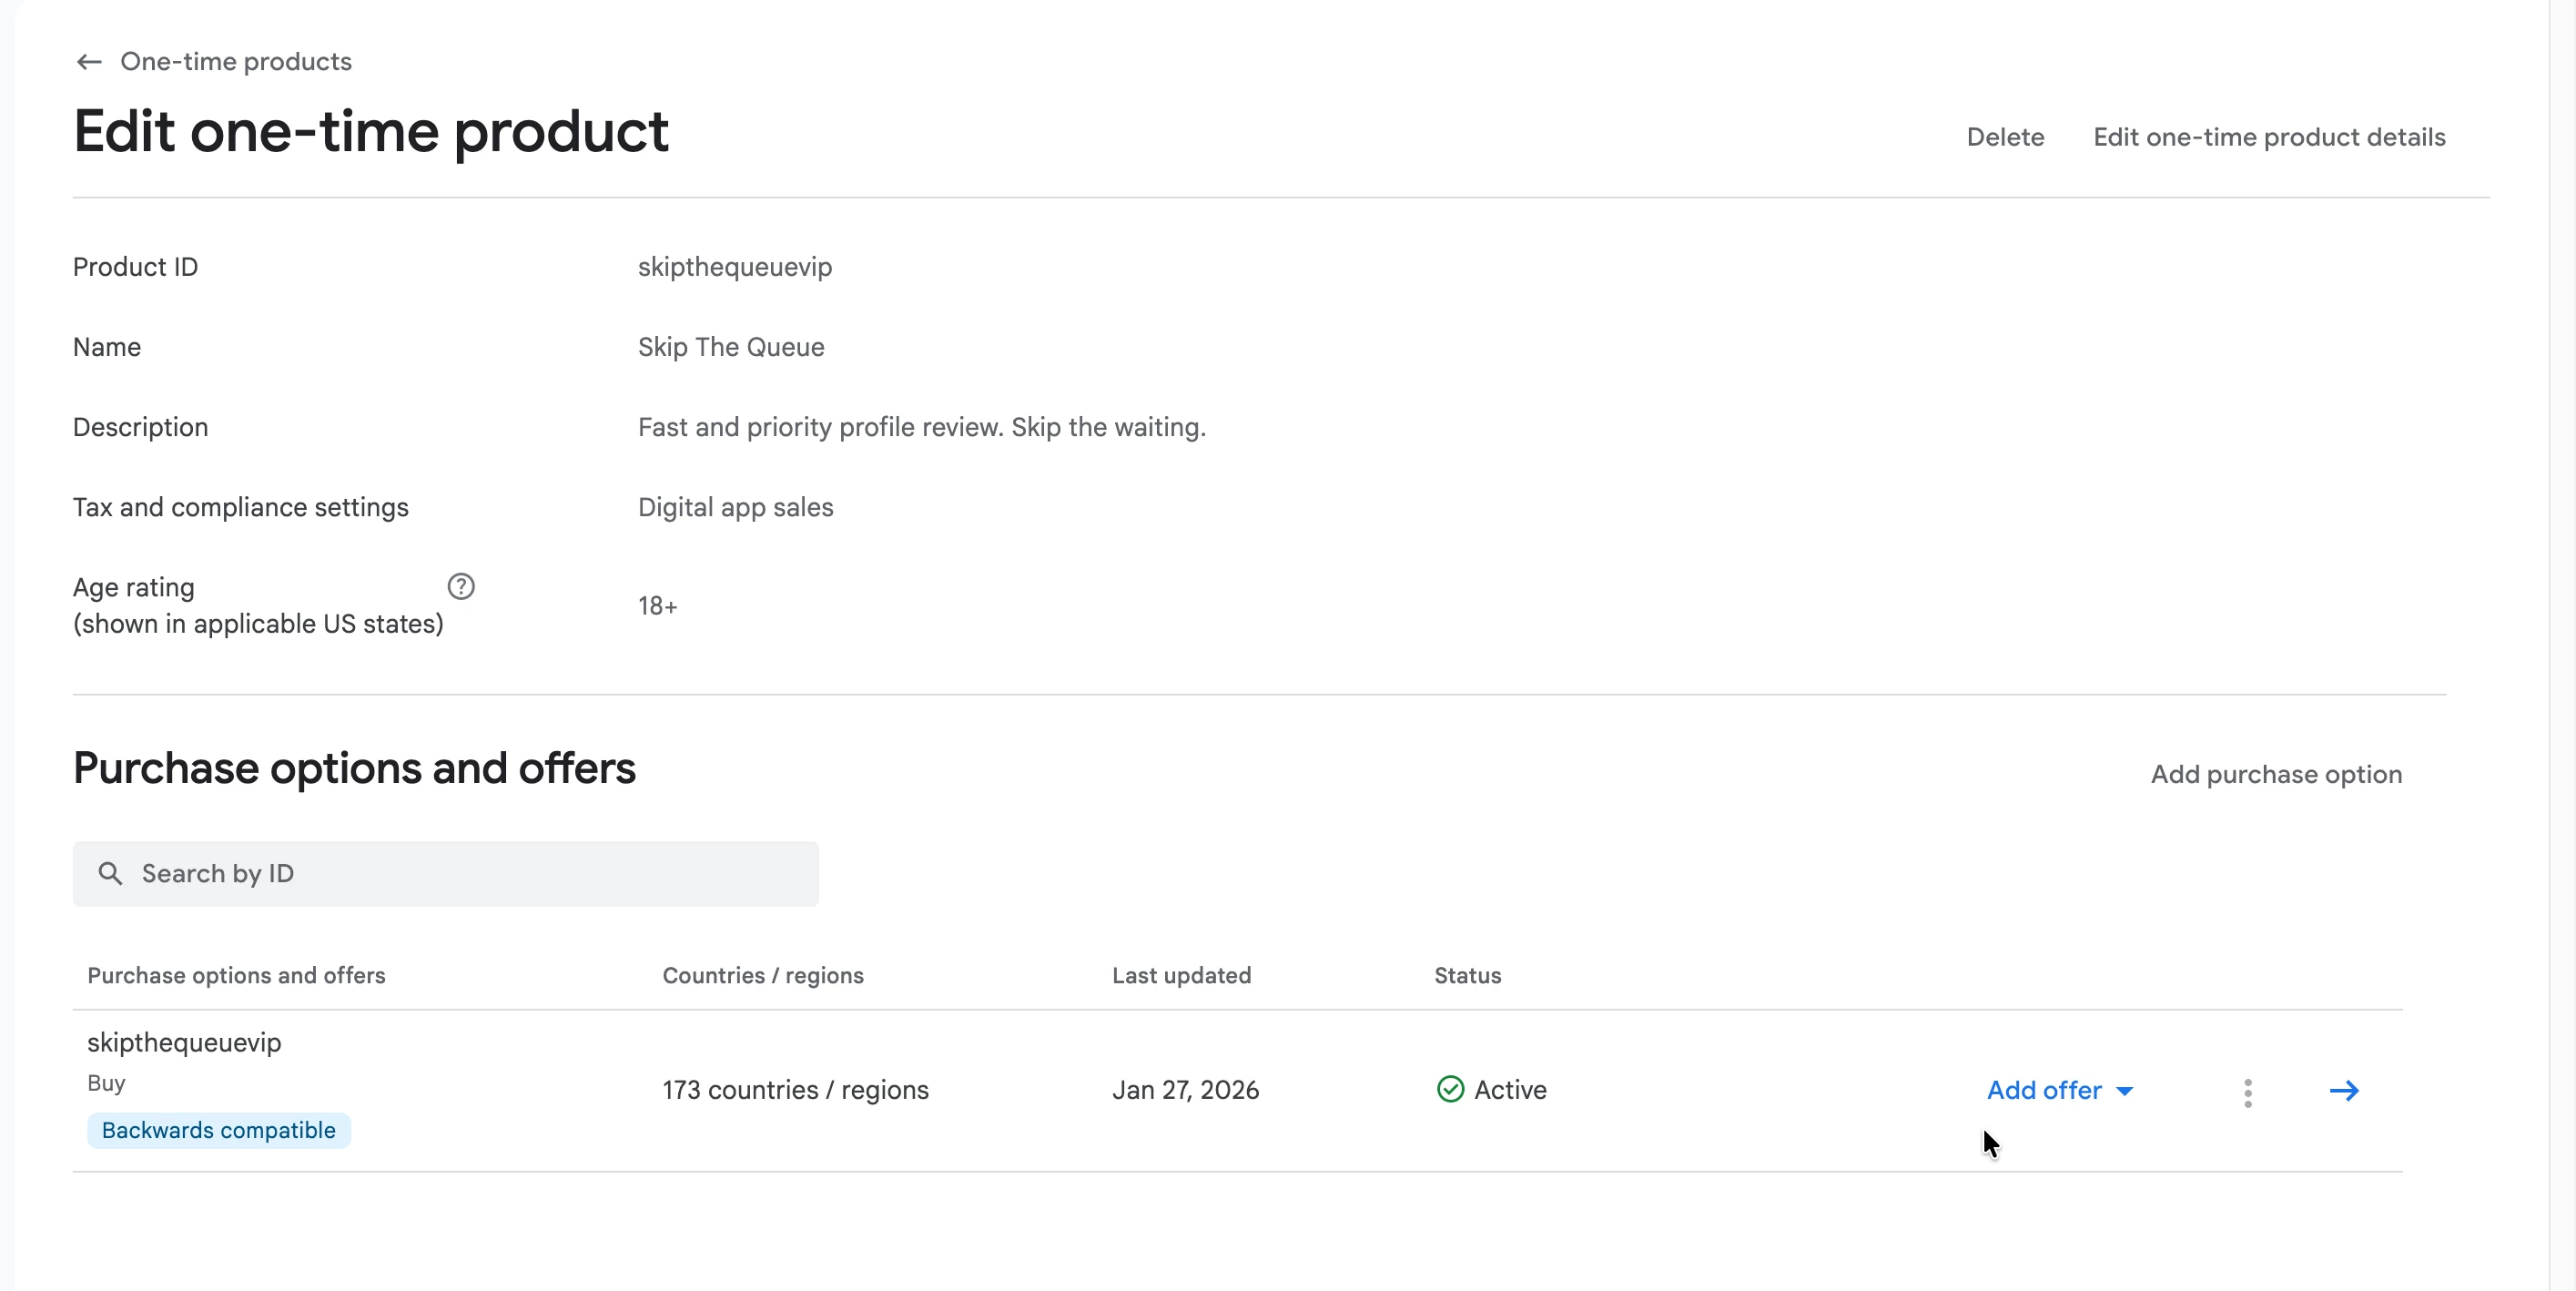Click Add purchase option
Image resolution: width=2576 pixels, height=1291 pixels.
point(2275,774)
